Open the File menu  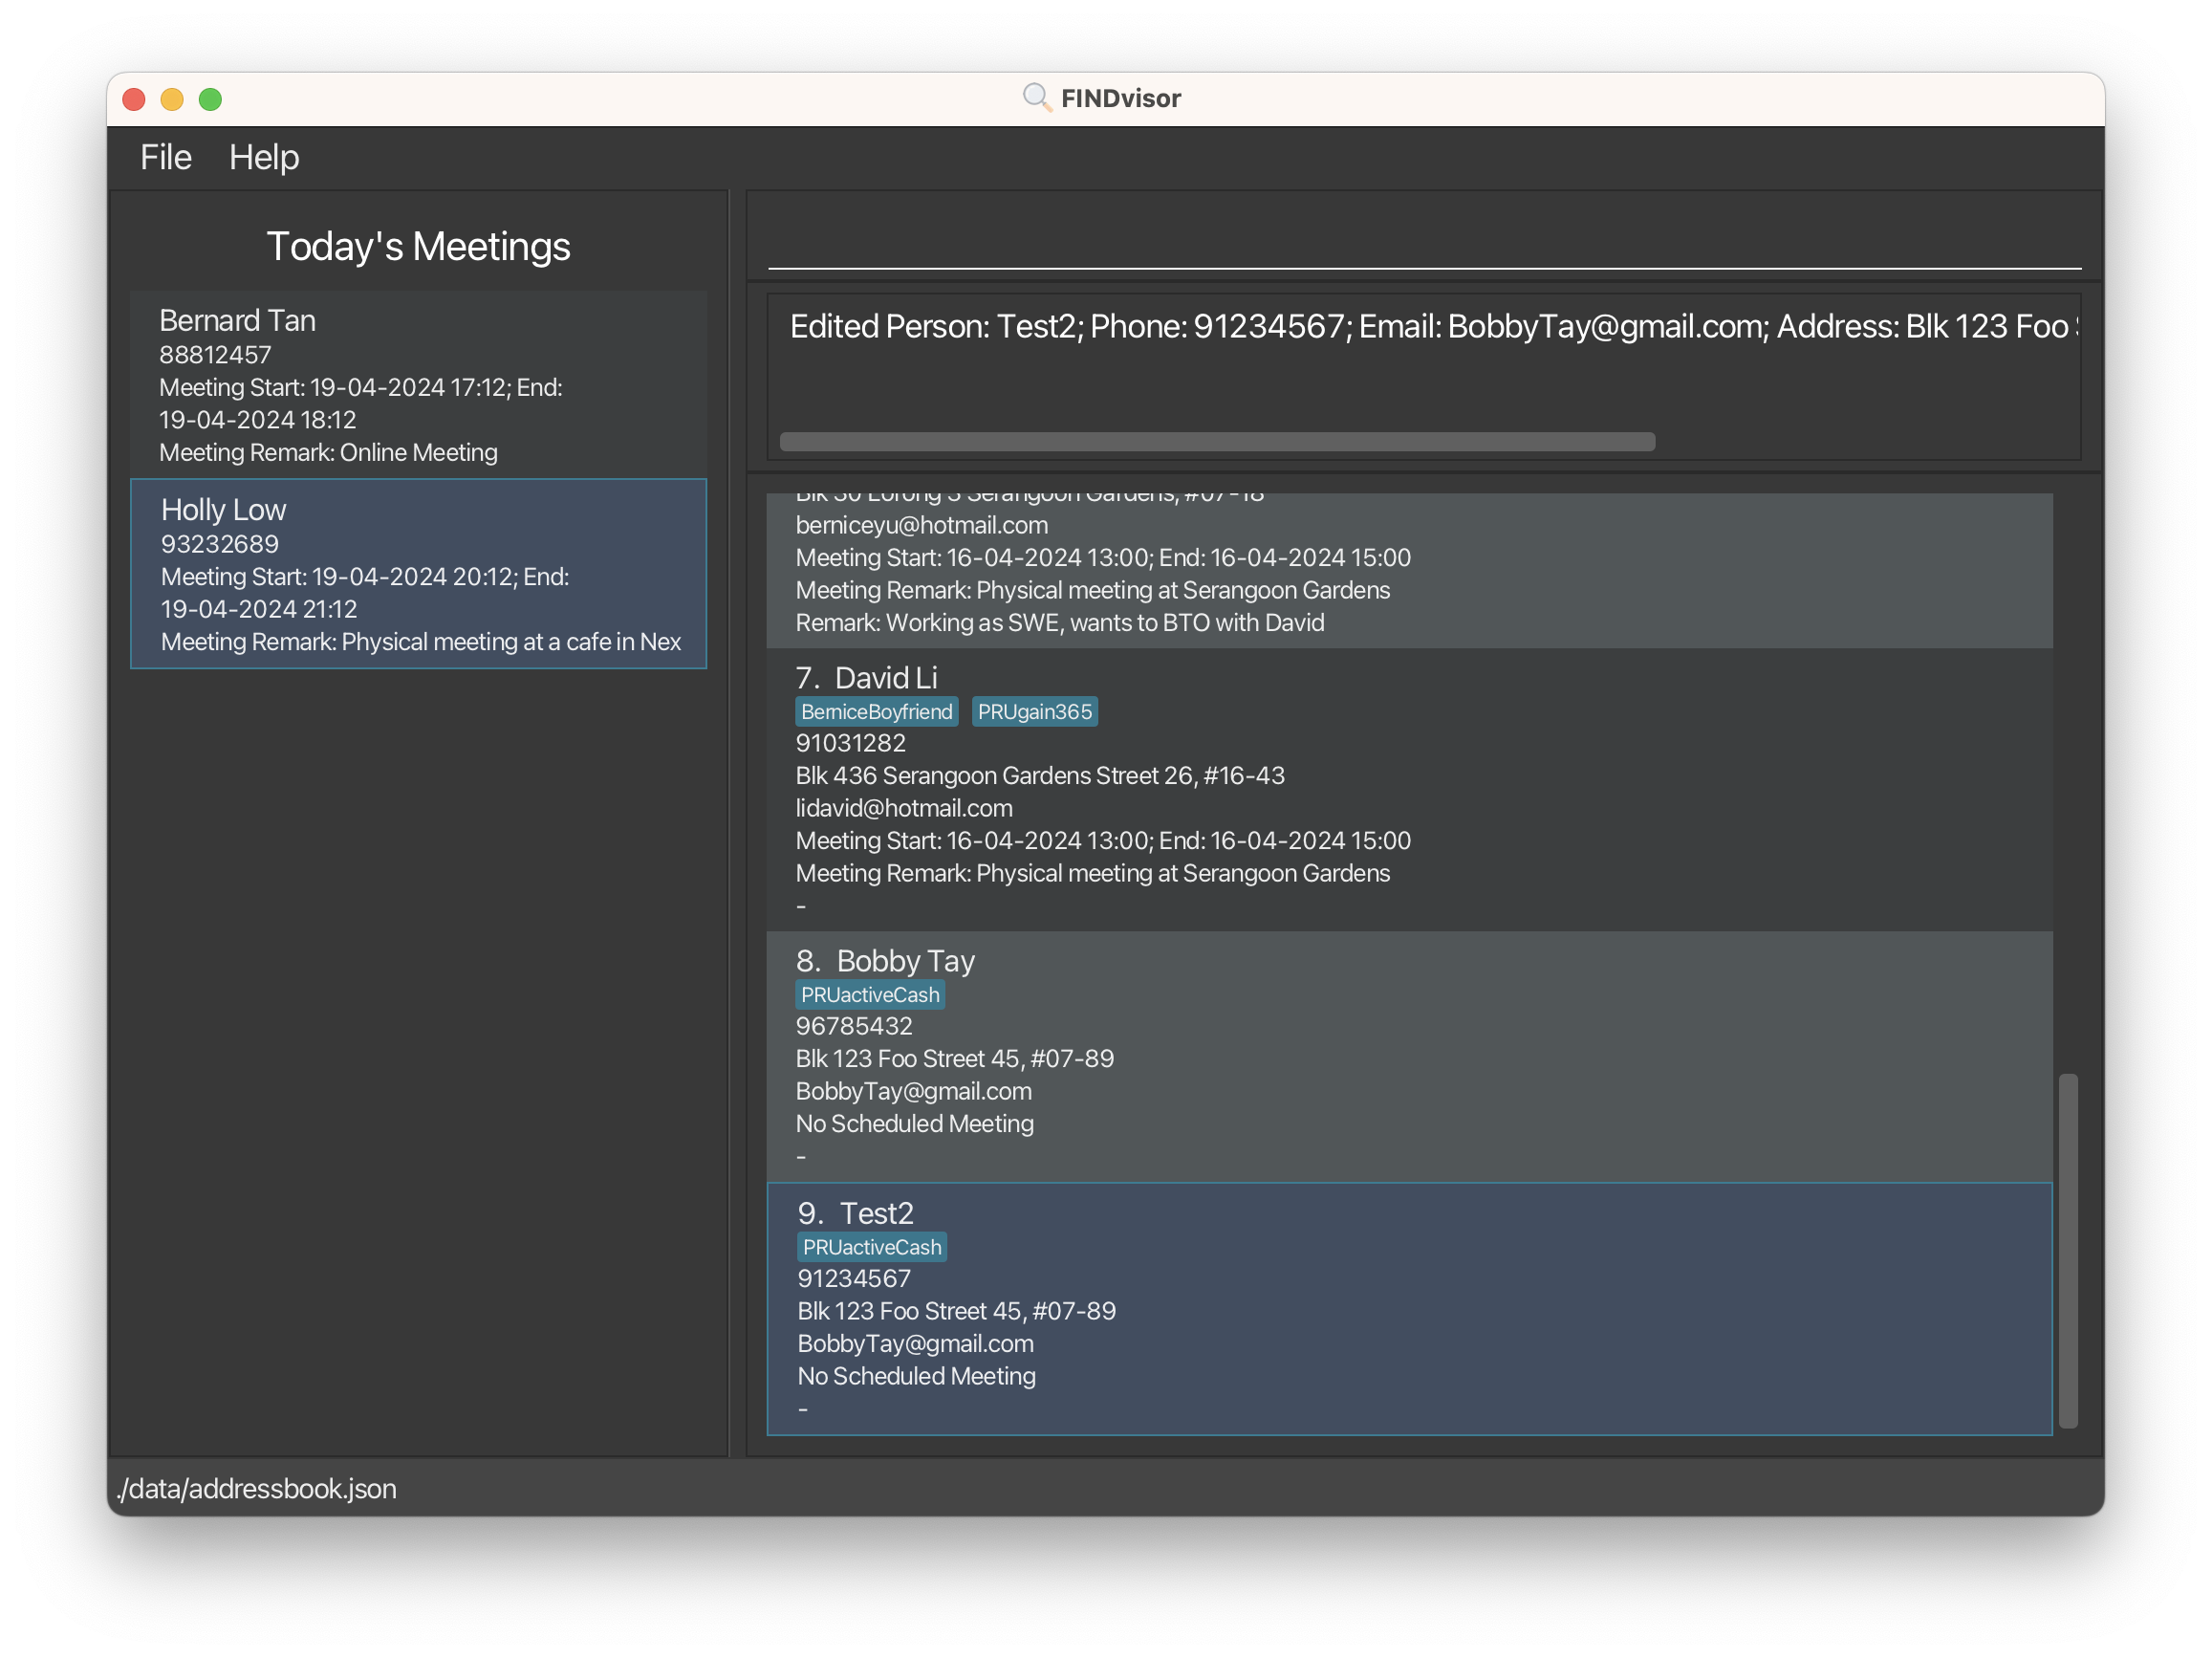click(x=165, y=157)
